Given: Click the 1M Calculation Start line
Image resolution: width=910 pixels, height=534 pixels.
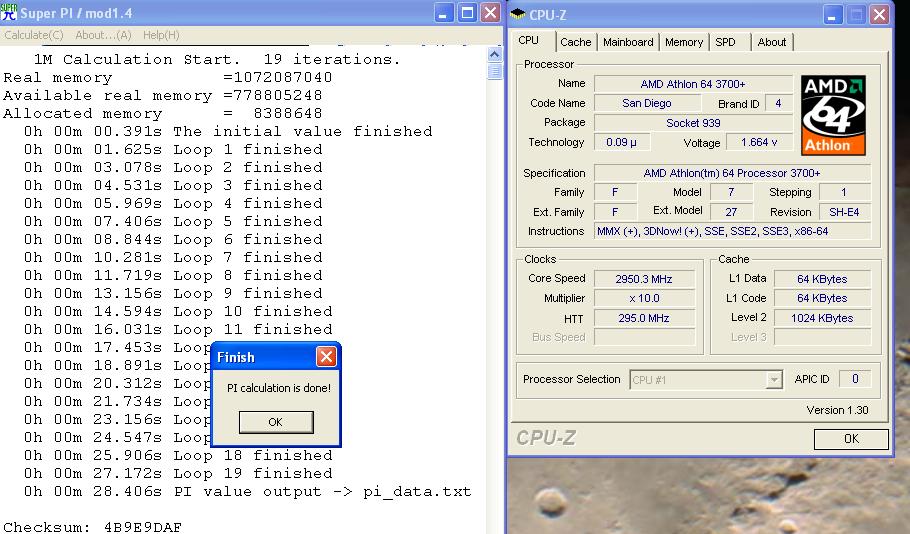Looking at the screenshot, I should point(217,59).
